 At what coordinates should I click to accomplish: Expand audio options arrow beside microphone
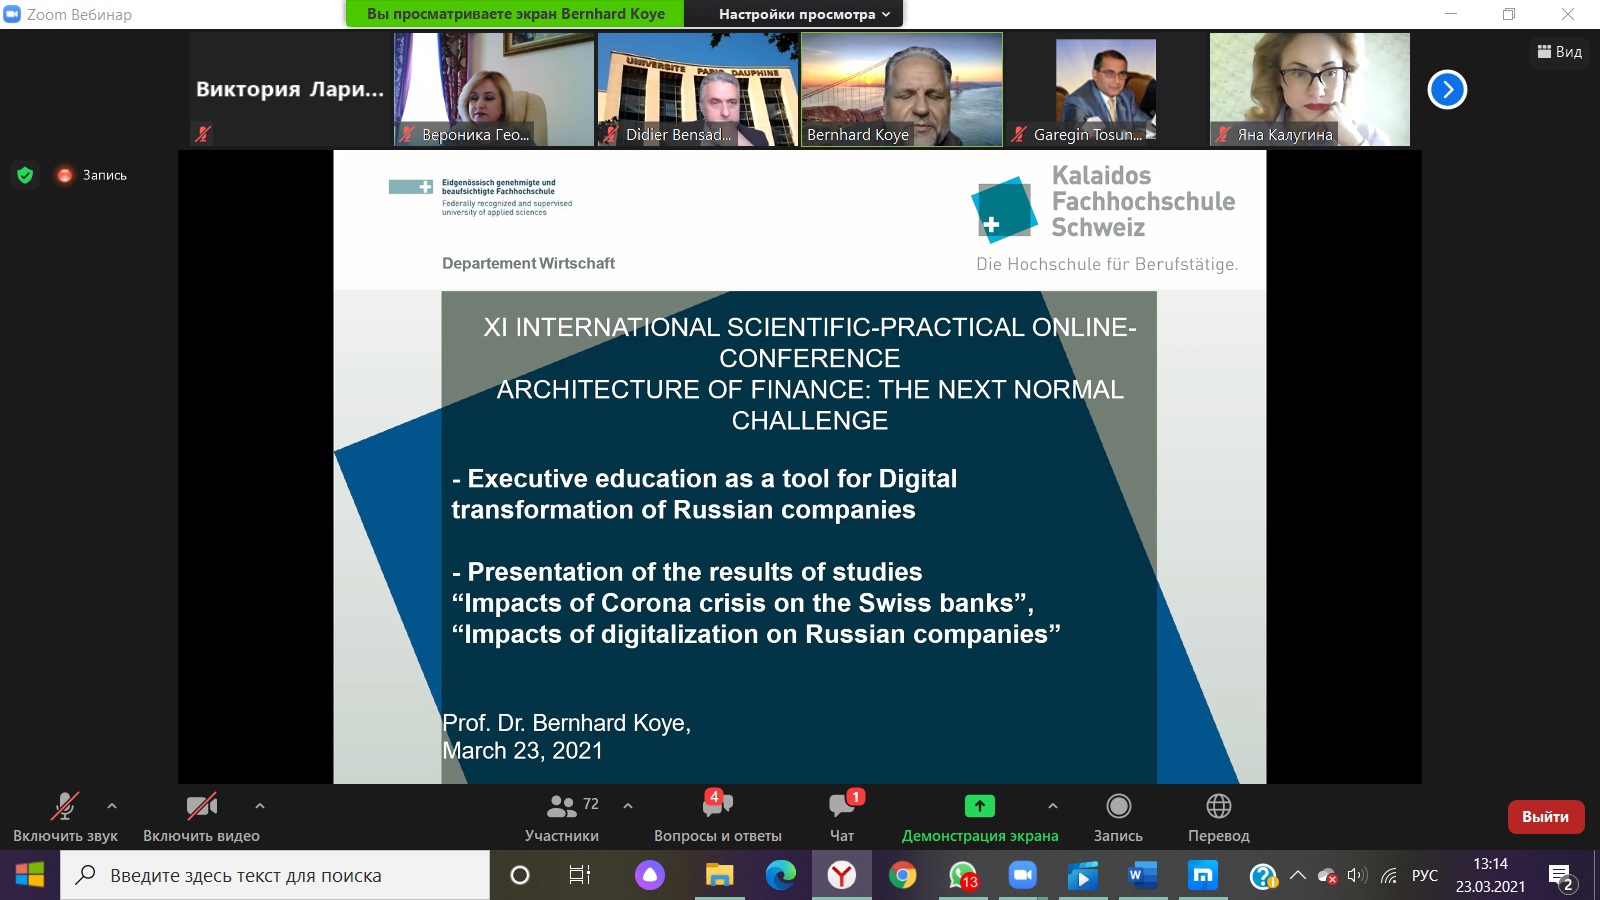pyautogui.click(x=112, y=805)
